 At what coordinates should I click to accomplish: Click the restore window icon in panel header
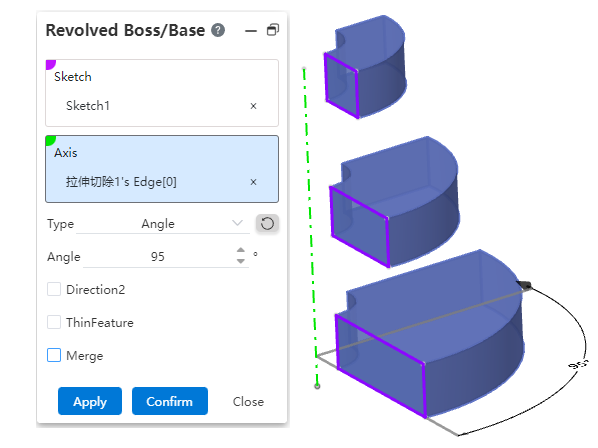pyautogui.click(x=273, y=30)
